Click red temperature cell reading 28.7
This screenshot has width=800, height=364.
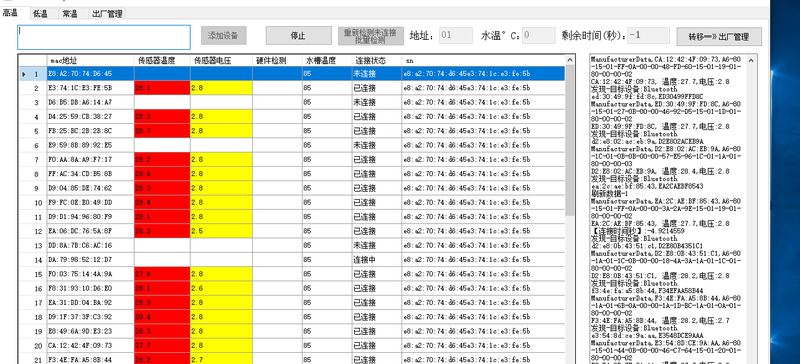[x=162, y=131]
